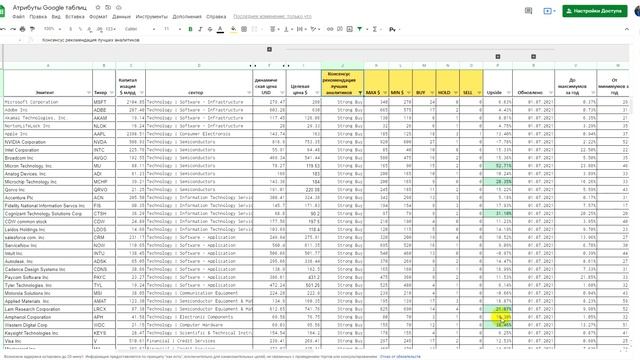The height and width of the screenshot is (360, 640).
Task: Expand the column group above column R
Action: [533, 57]
